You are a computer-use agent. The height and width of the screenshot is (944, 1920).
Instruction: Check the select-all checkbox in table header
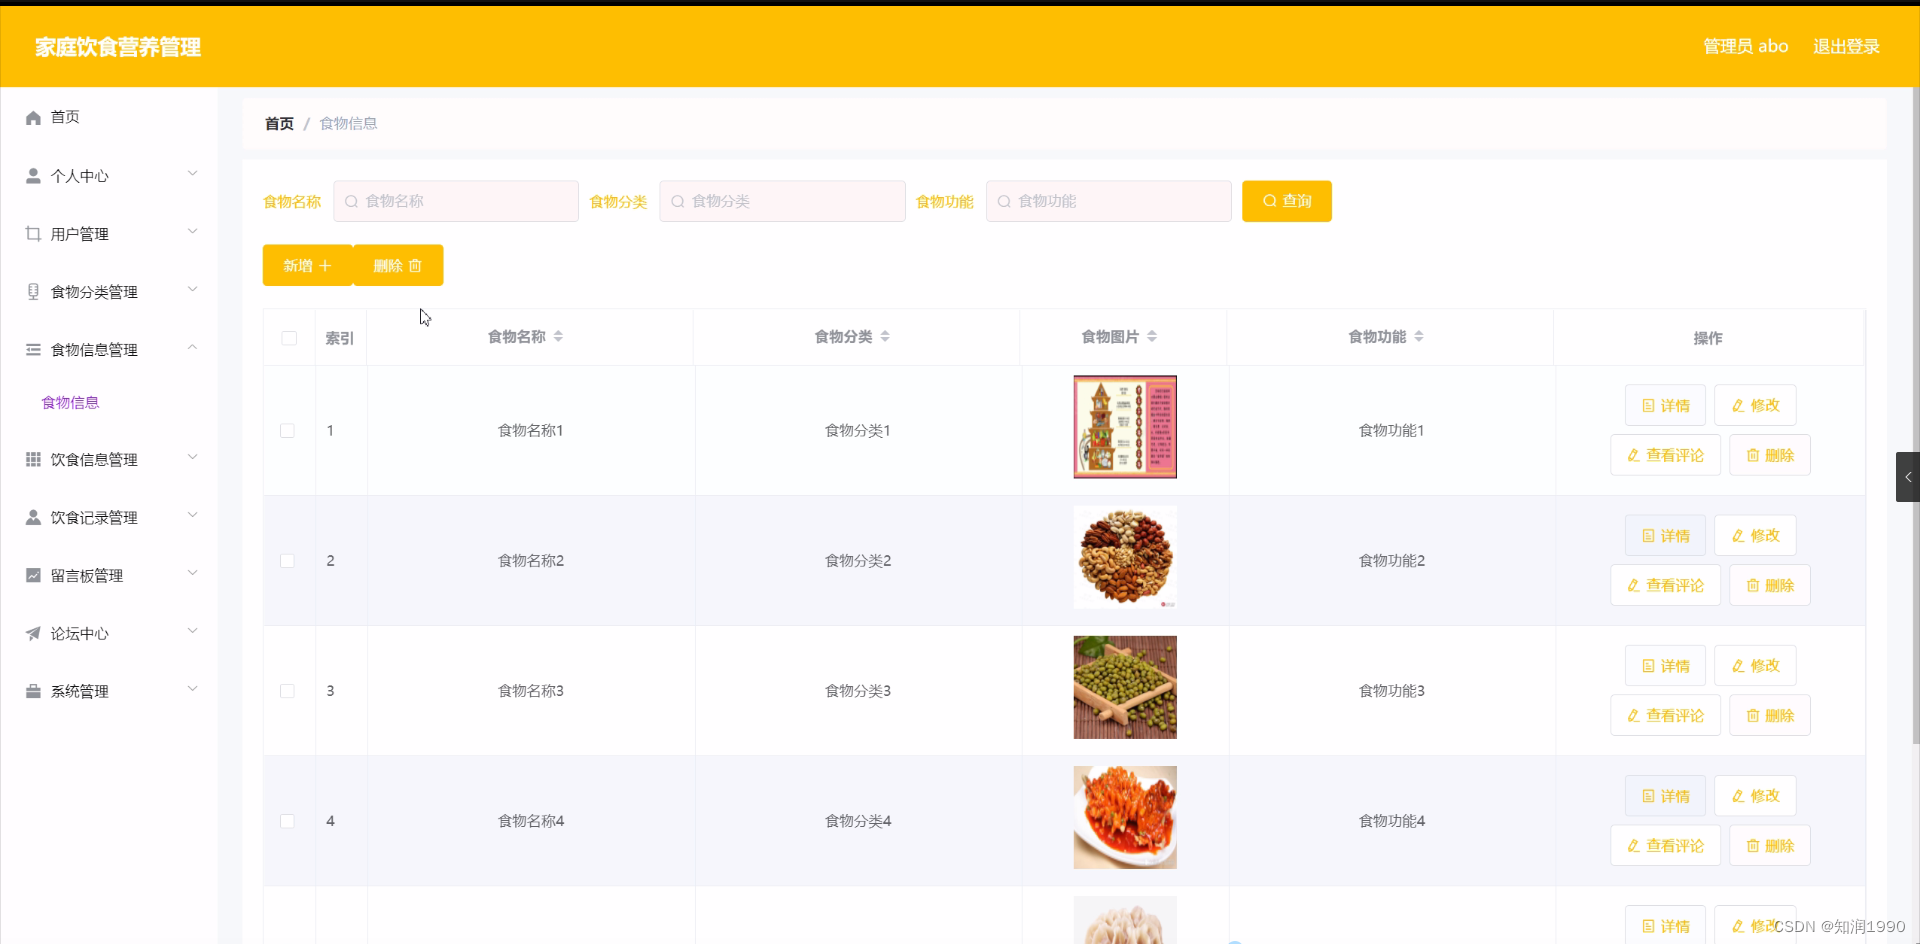(x=288, y=338)
